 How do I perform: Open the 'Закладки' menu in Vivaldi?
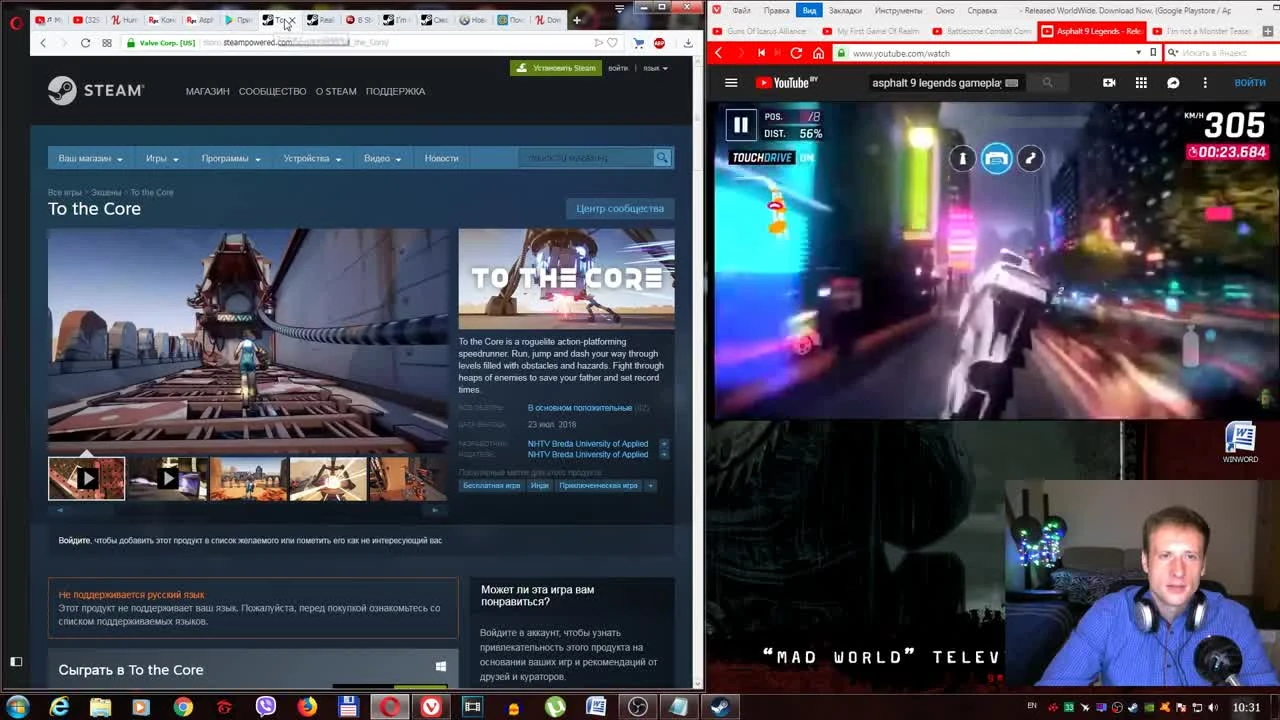(845, 10)
